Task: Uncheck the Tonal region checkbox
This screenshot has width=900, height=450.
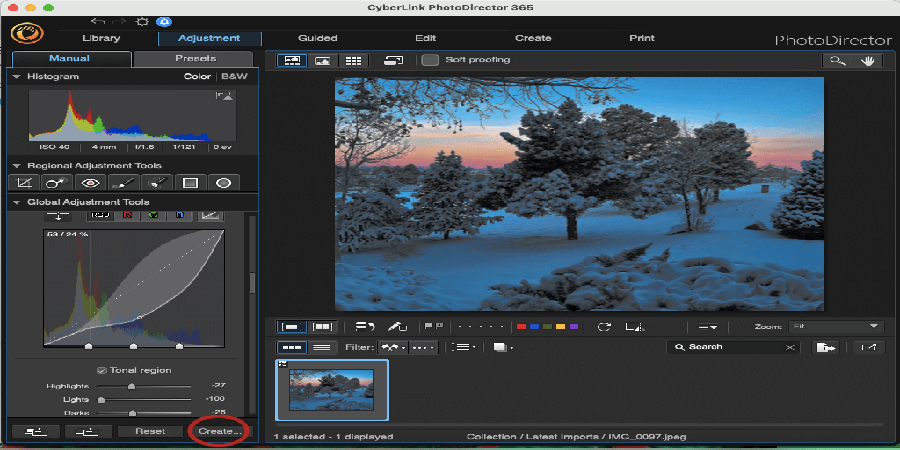Action: [x=102, y=370]
